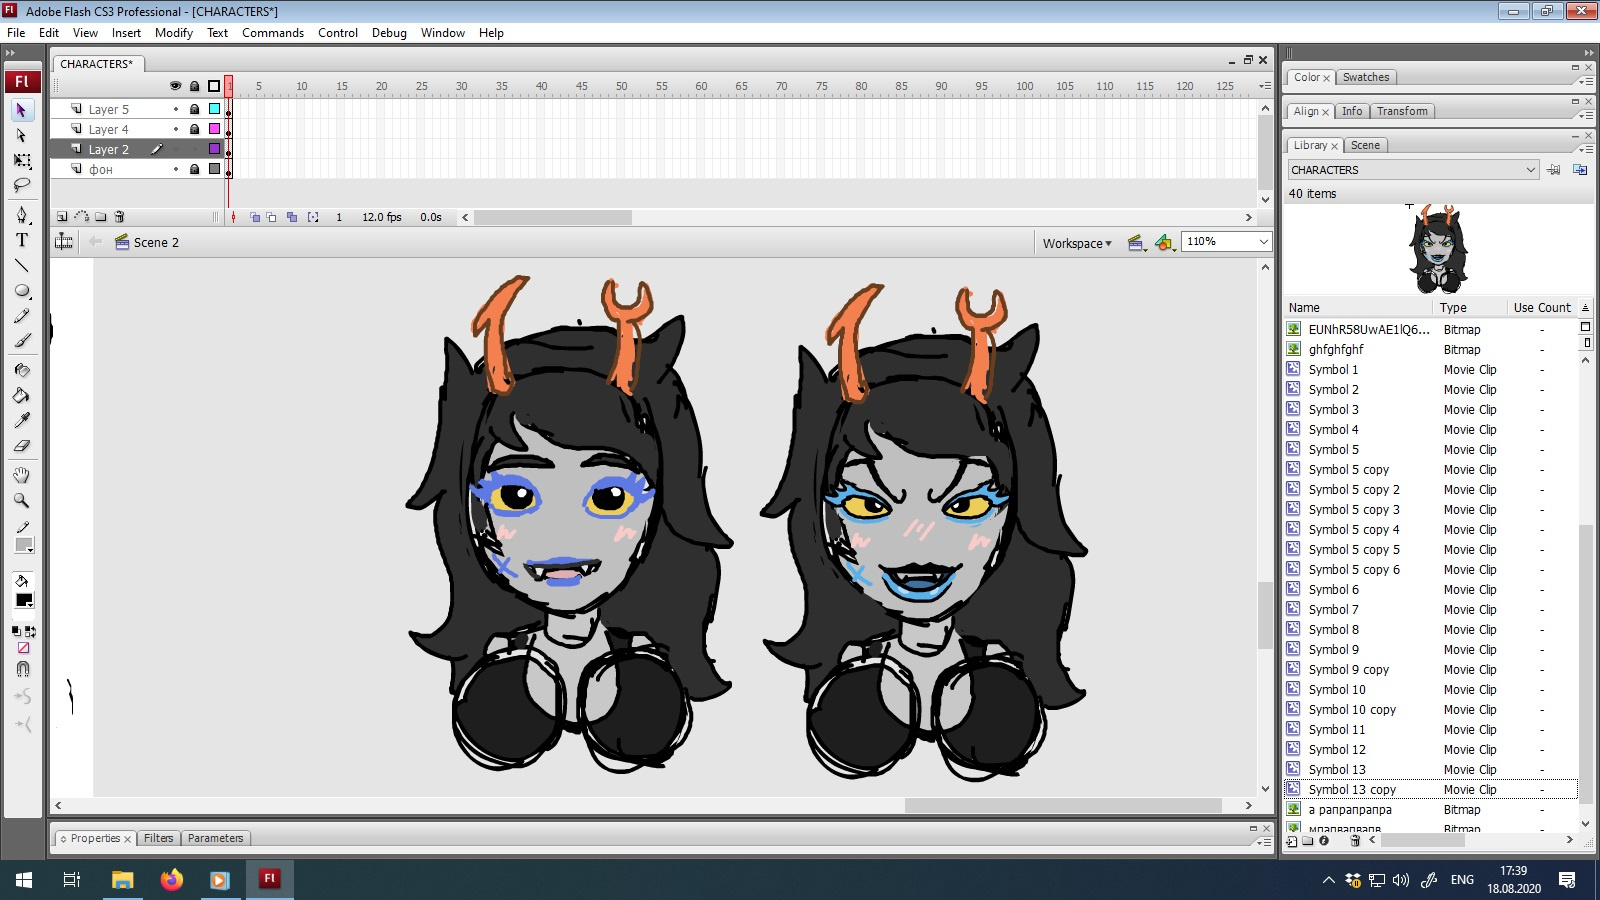Open the fill color picker dropdown
This screenshot has width=1600, height=900.
pos(24,600)
